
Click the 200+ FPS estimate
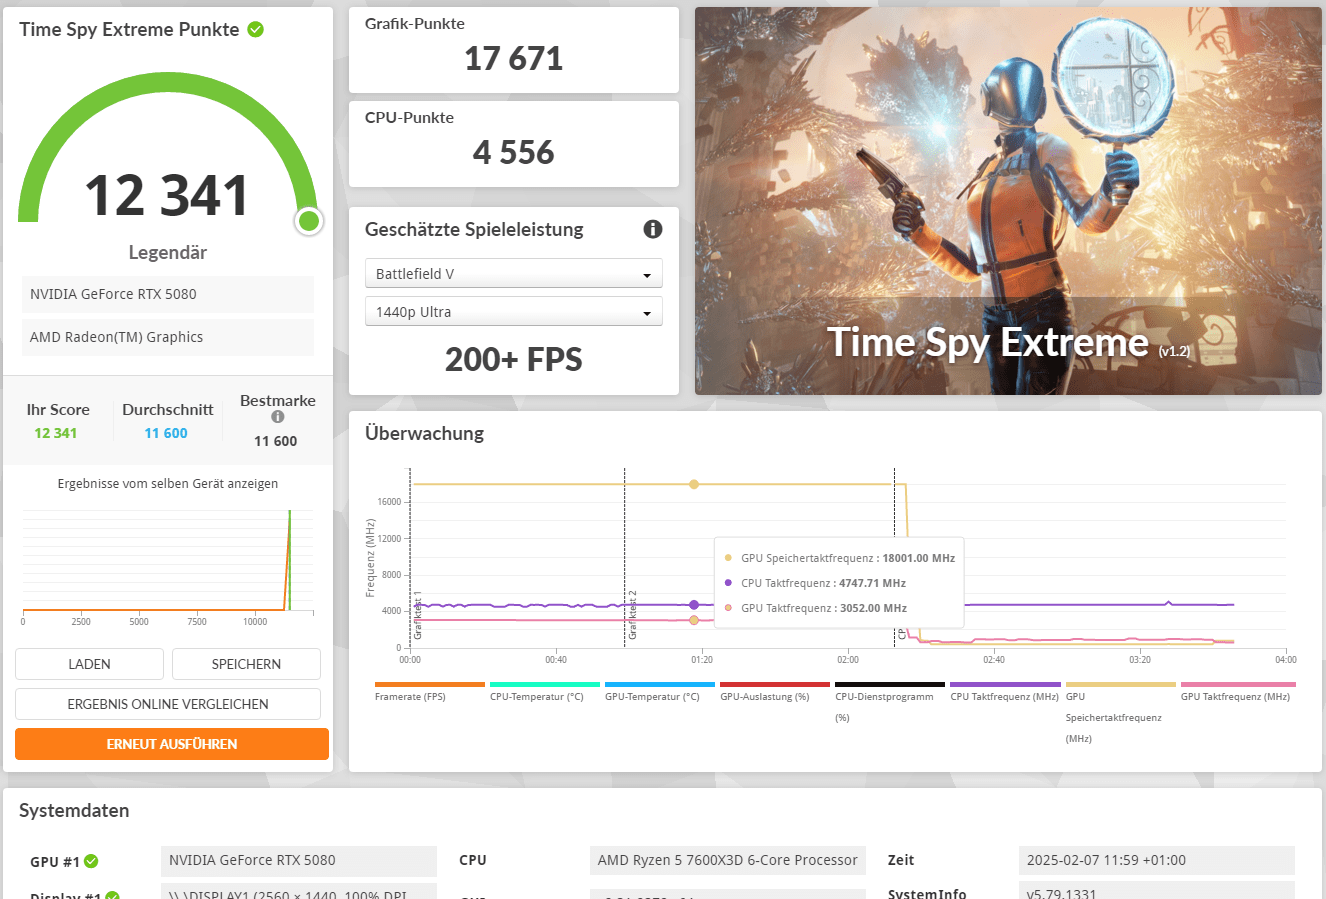[514, 360]
